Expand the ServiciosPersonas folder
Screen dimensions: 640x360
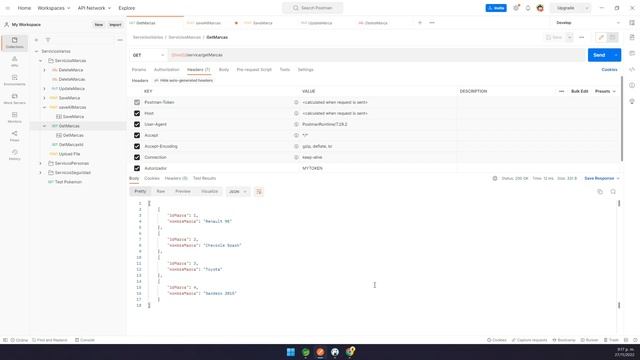click(40, 163)
